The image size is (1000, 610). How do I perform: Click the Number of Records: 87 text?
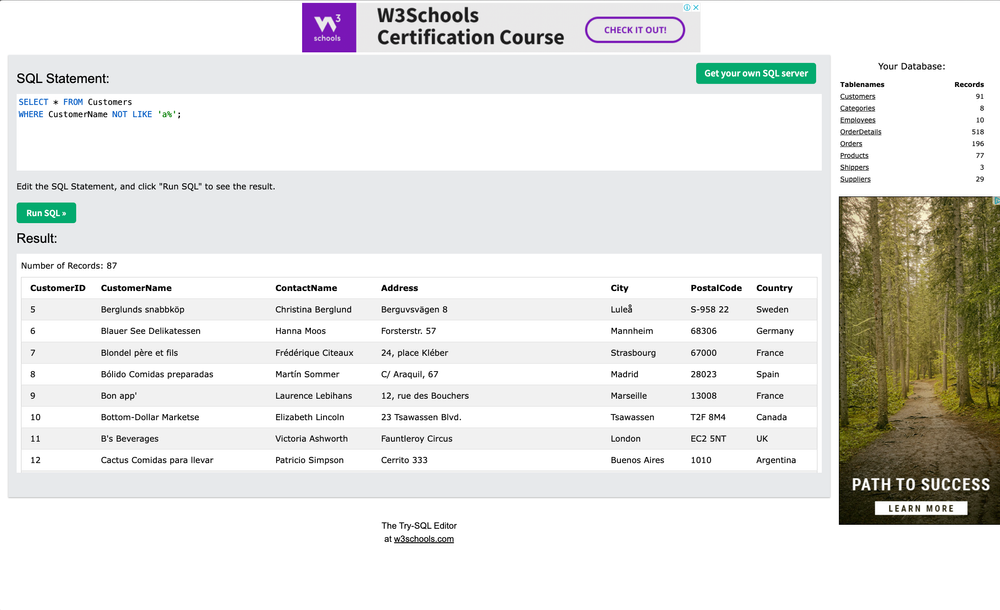coord(69,266)
